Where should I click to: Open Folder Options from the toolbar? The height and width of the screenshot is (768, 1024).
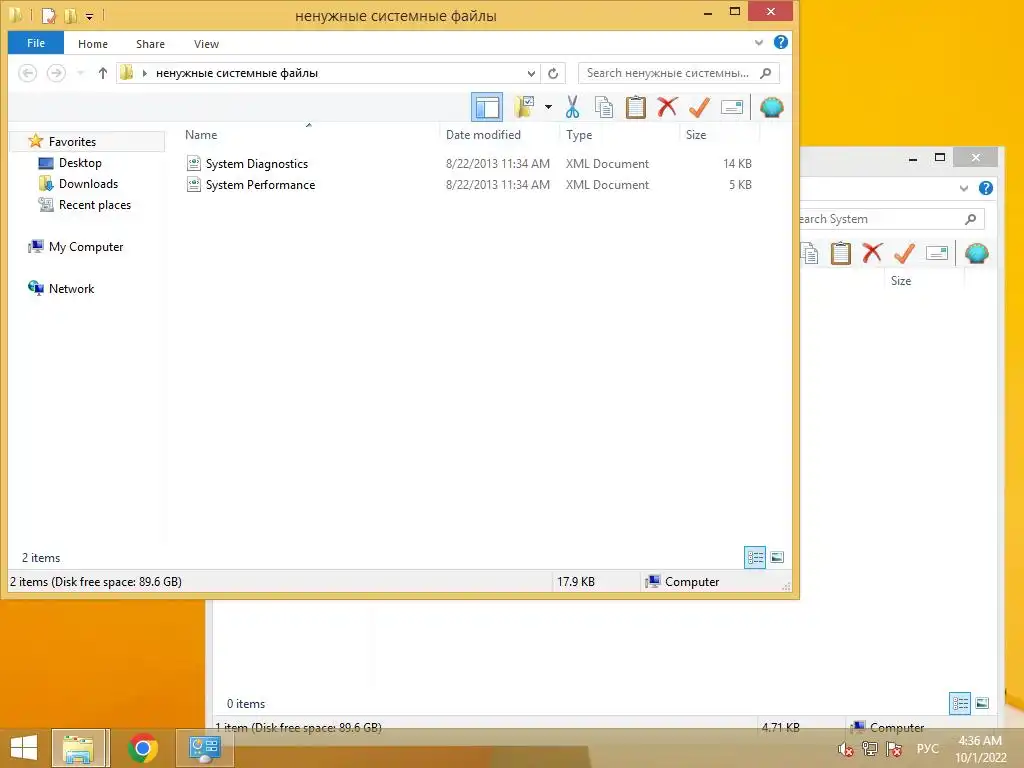pos(524,107)
